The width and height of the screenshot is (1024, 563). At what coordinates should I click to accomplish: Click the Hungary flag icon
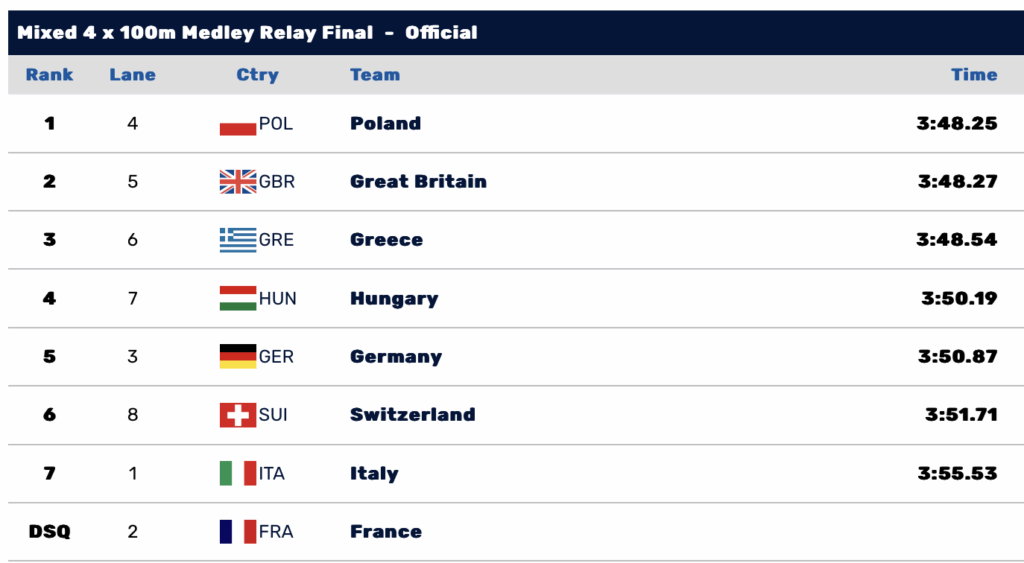[x=238, y=298]
